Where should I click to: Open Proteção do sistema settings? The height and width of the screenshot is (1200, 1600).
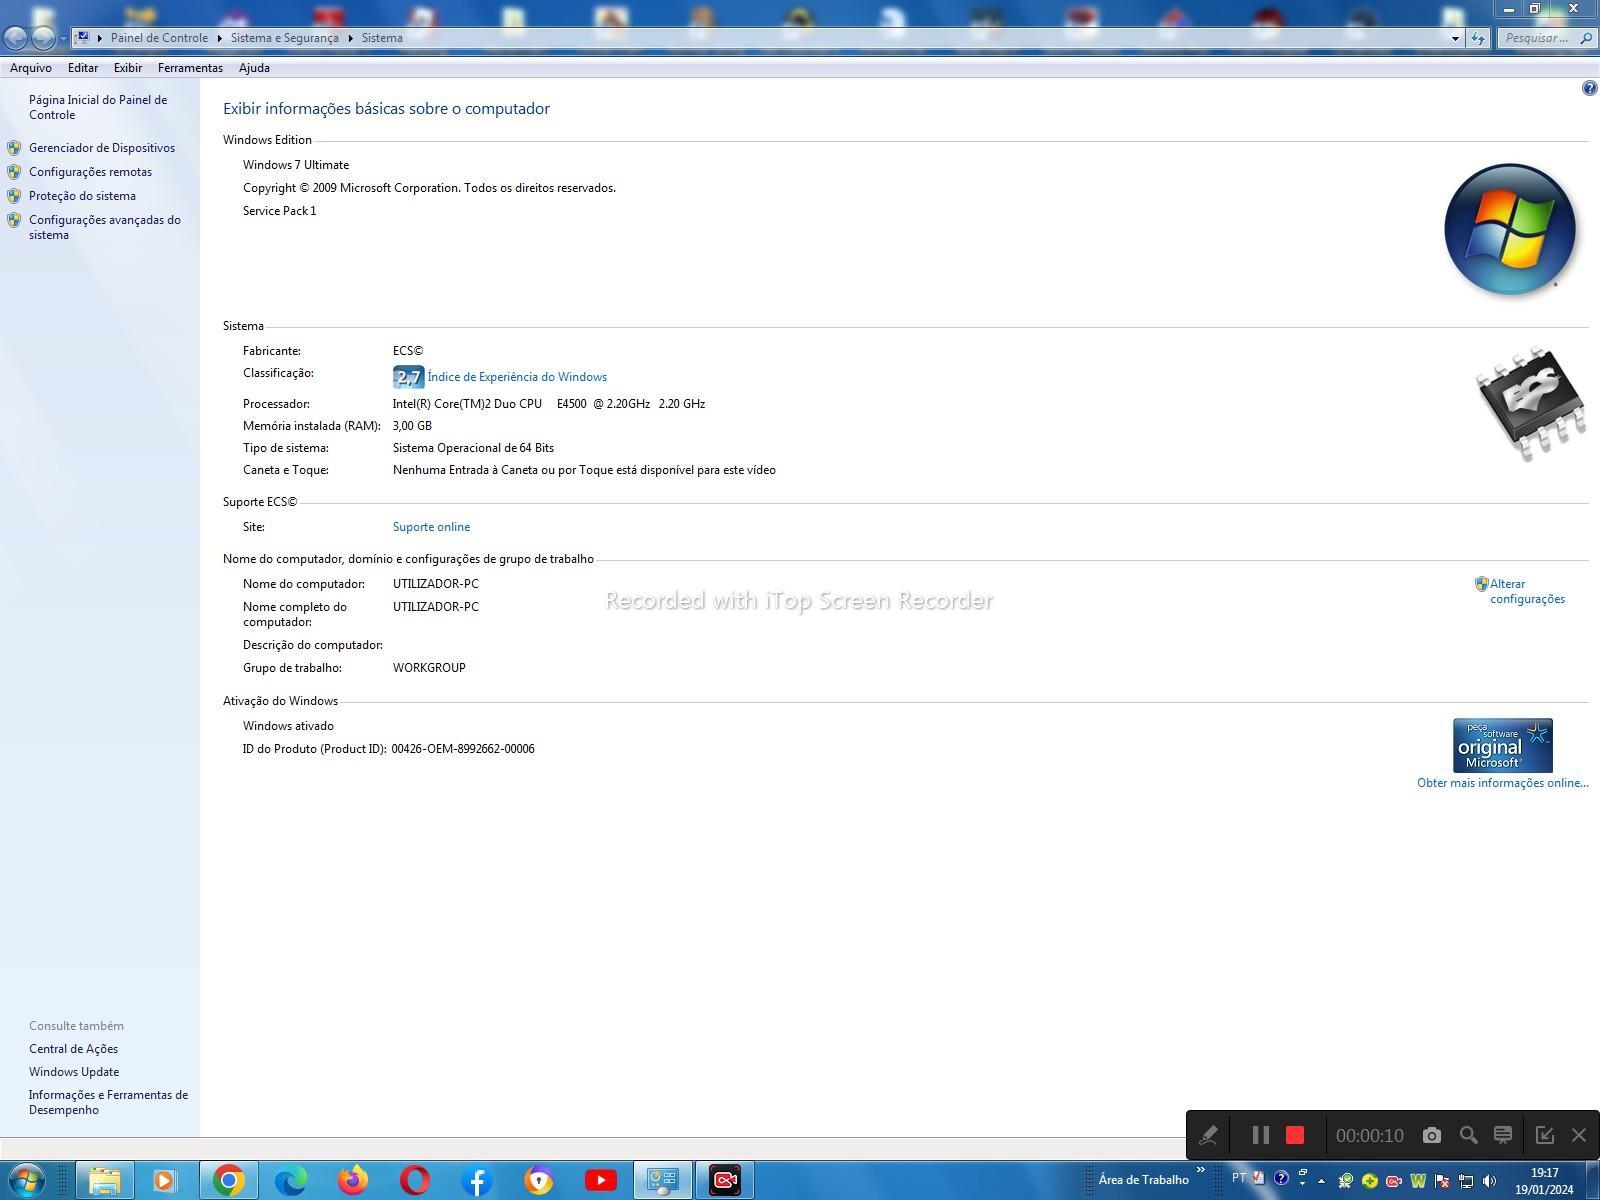[x=82, y=196]
